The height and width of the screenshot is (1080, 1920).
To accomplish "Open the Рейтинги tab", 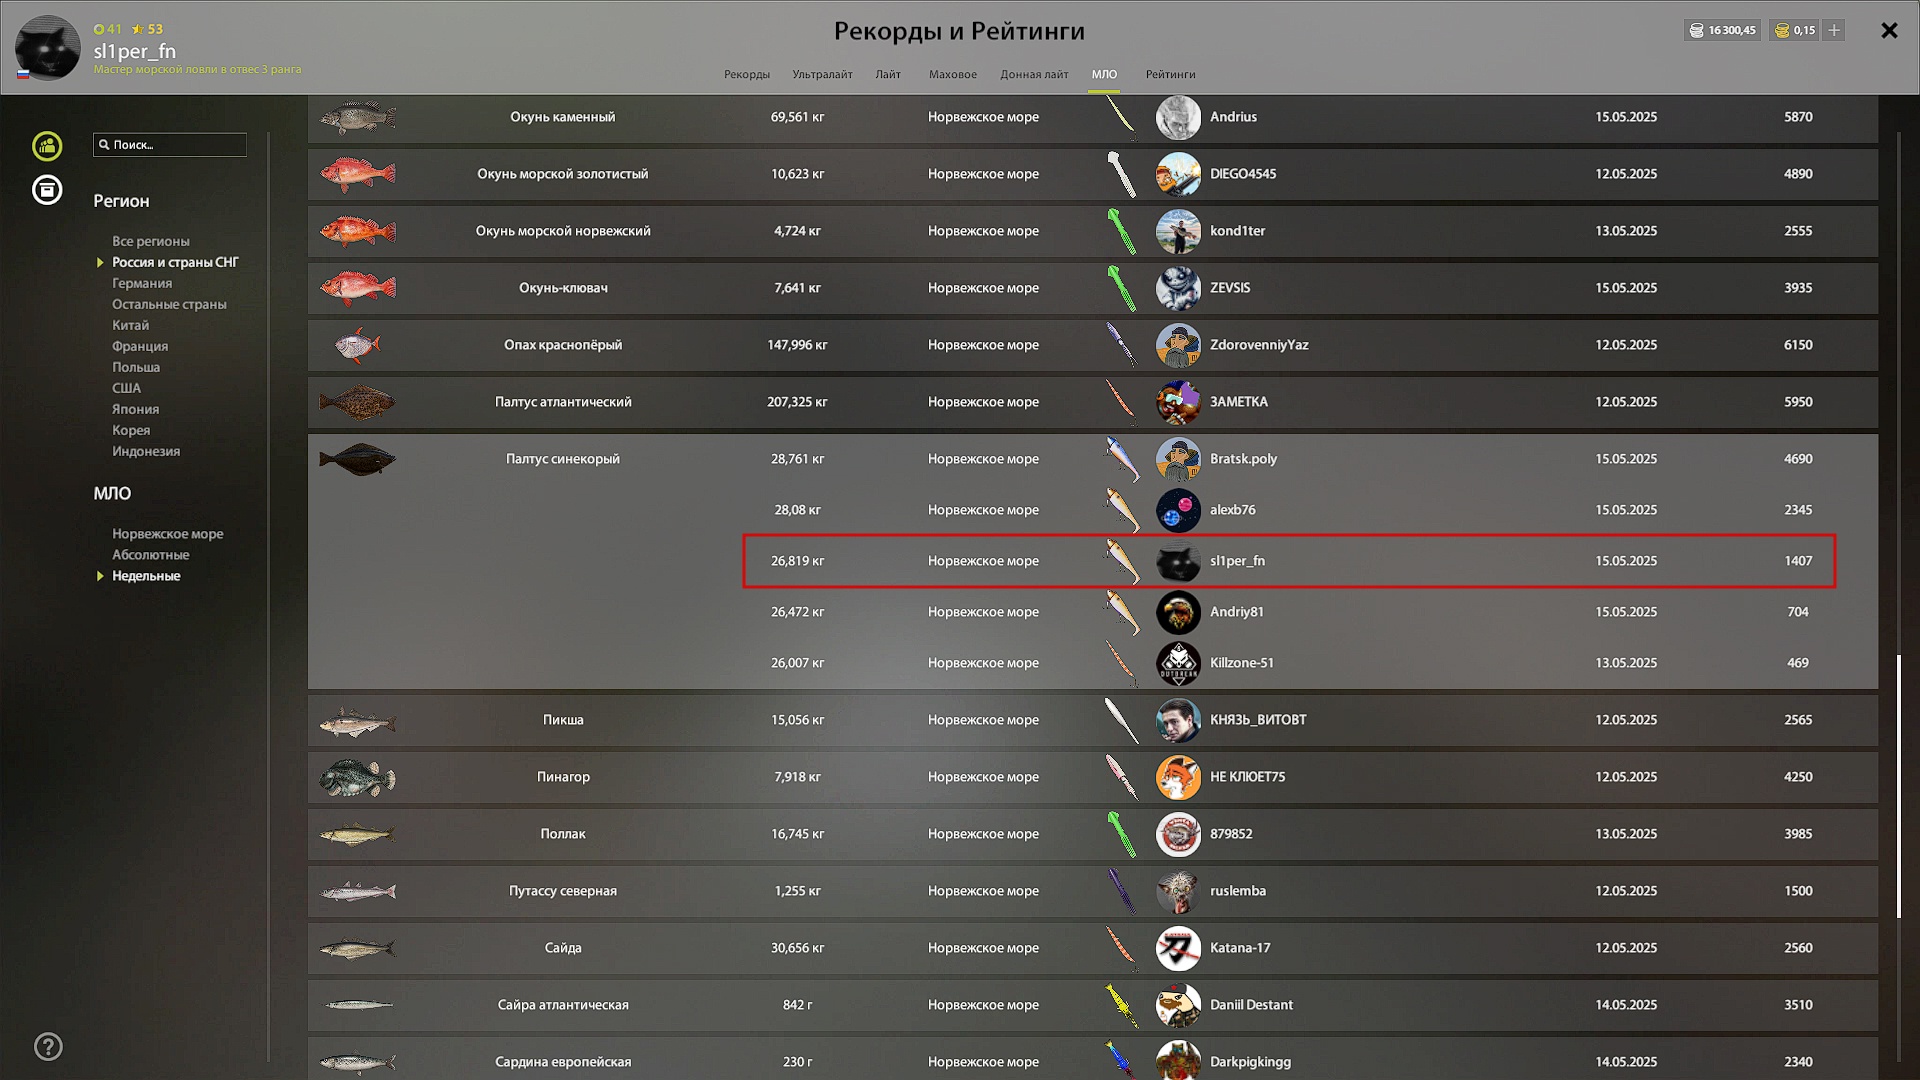I will [1170, 74].
